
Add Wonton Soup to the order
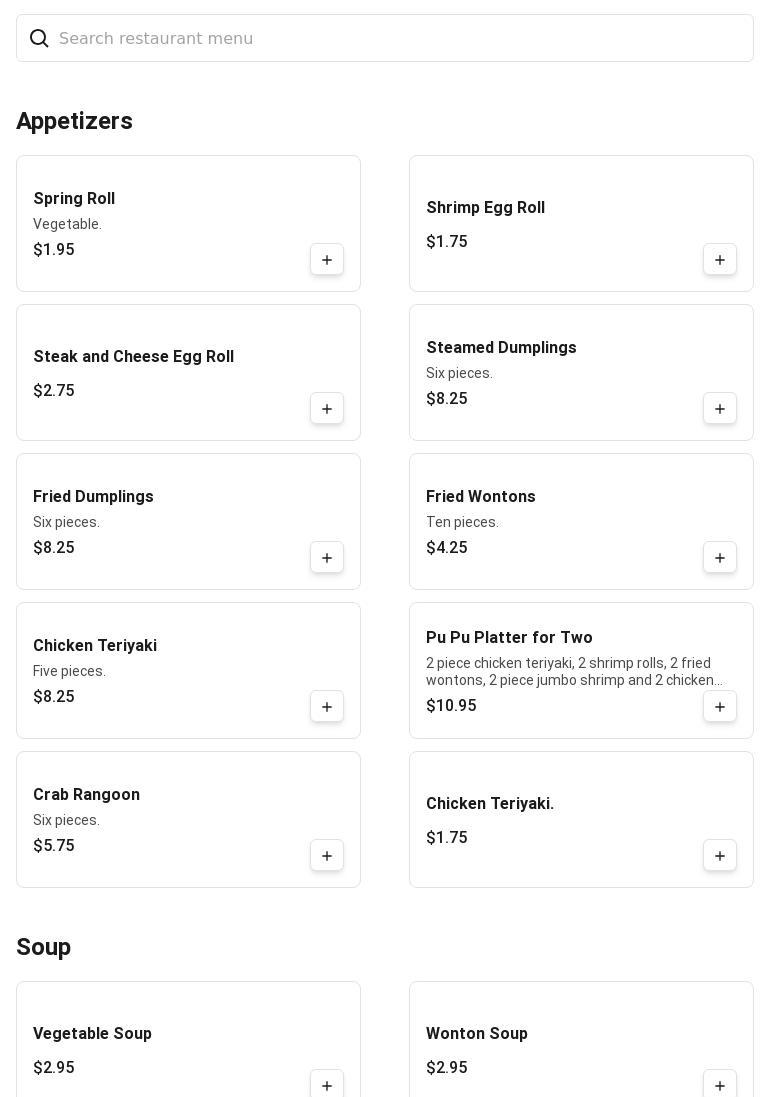(720, 1085)
